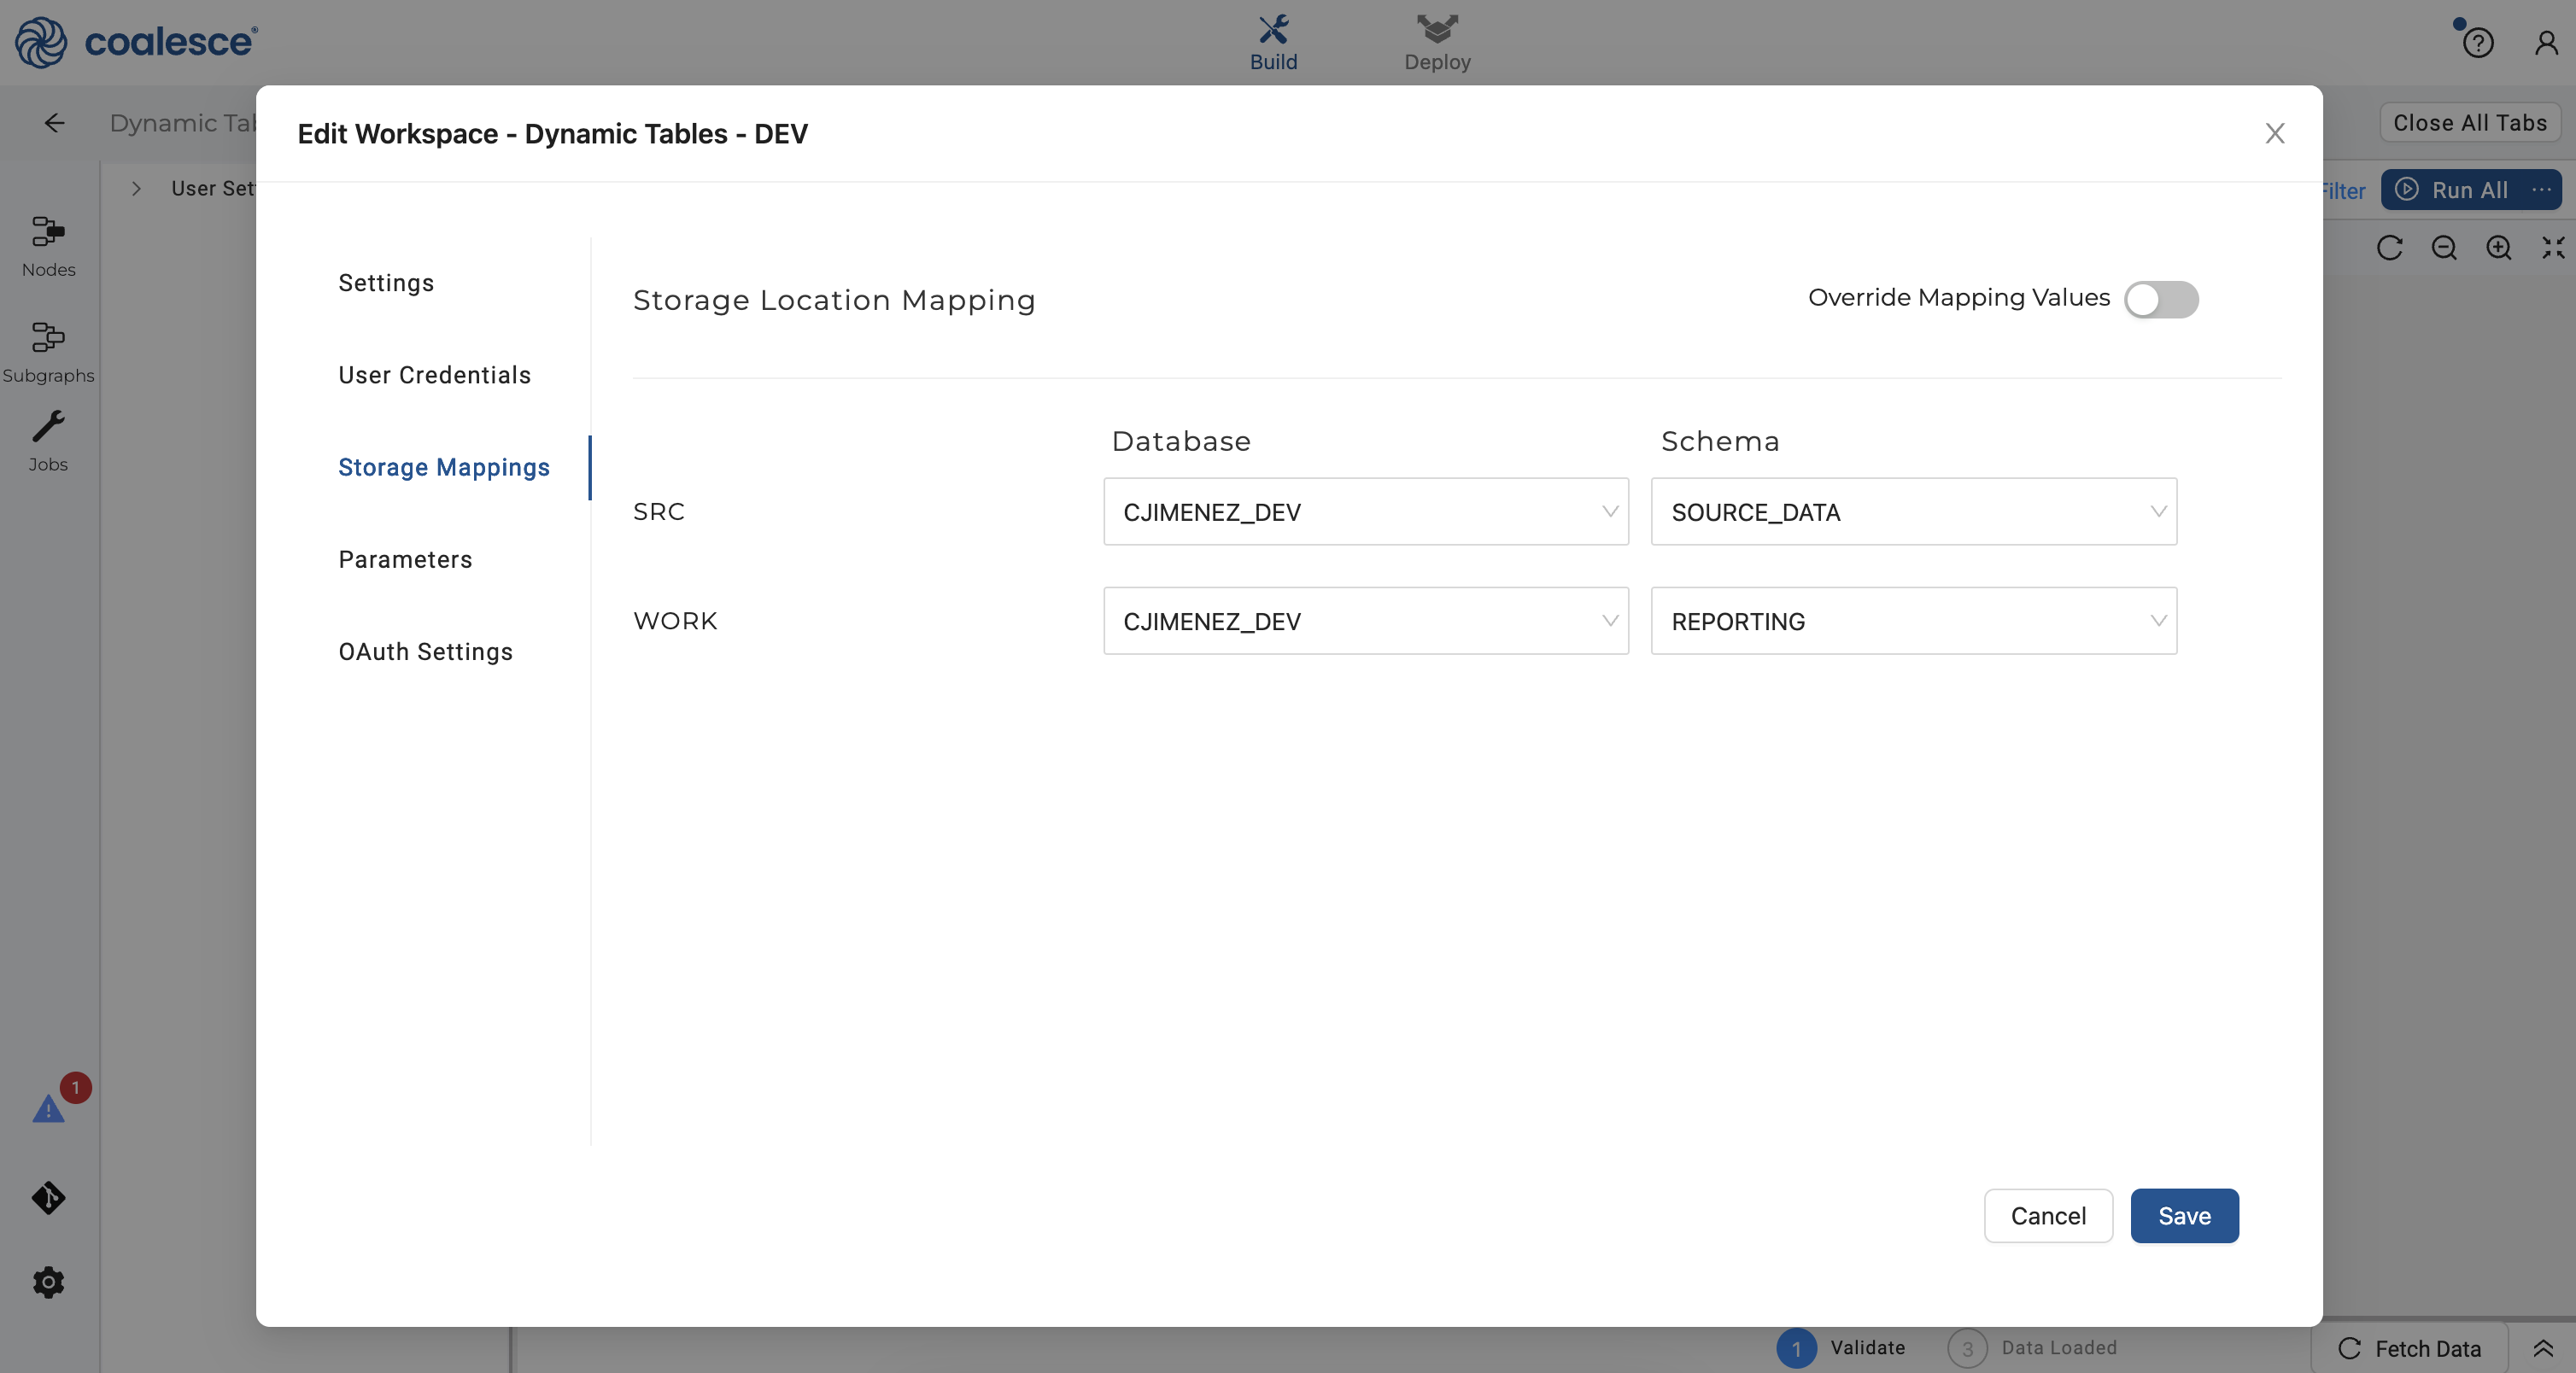2576x1373 pixels.
Task: Toggle Override Mapping Values switch
Action: pyautogui.click(x=2160, y=299)
